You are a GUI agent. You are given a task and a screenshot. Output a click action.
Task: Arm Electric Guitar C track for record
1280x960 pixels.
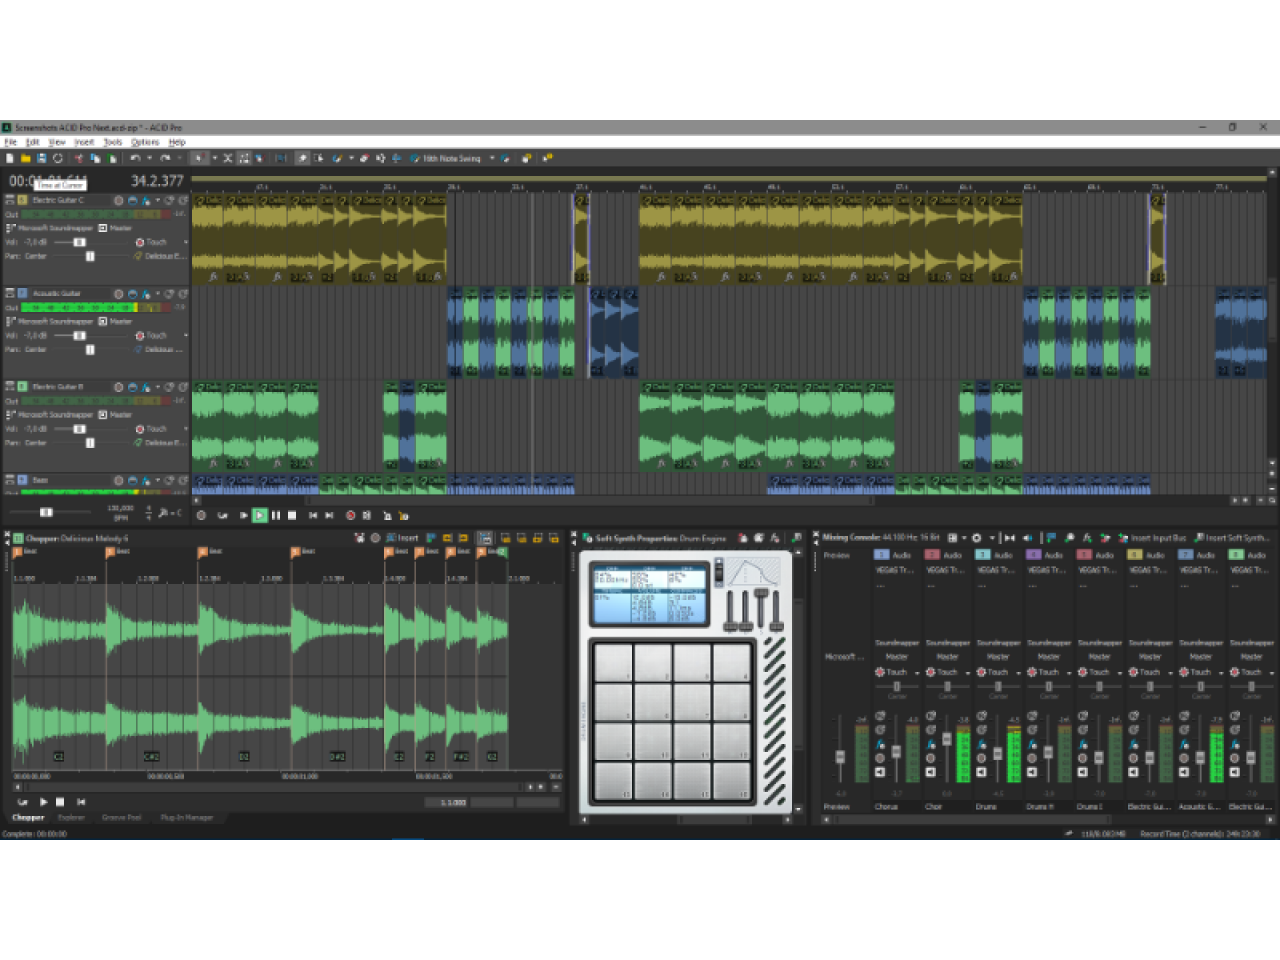[x=118, y=200]
